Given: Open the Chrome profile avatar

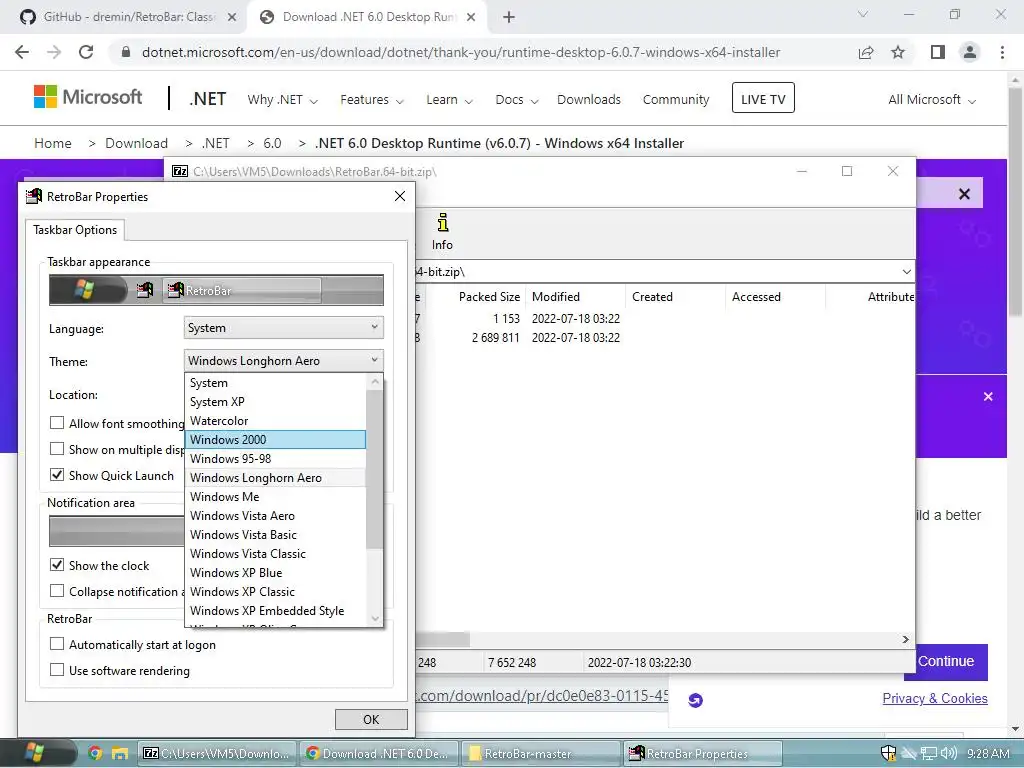Looking at the screenshot, I should click(x=970, y=52).
